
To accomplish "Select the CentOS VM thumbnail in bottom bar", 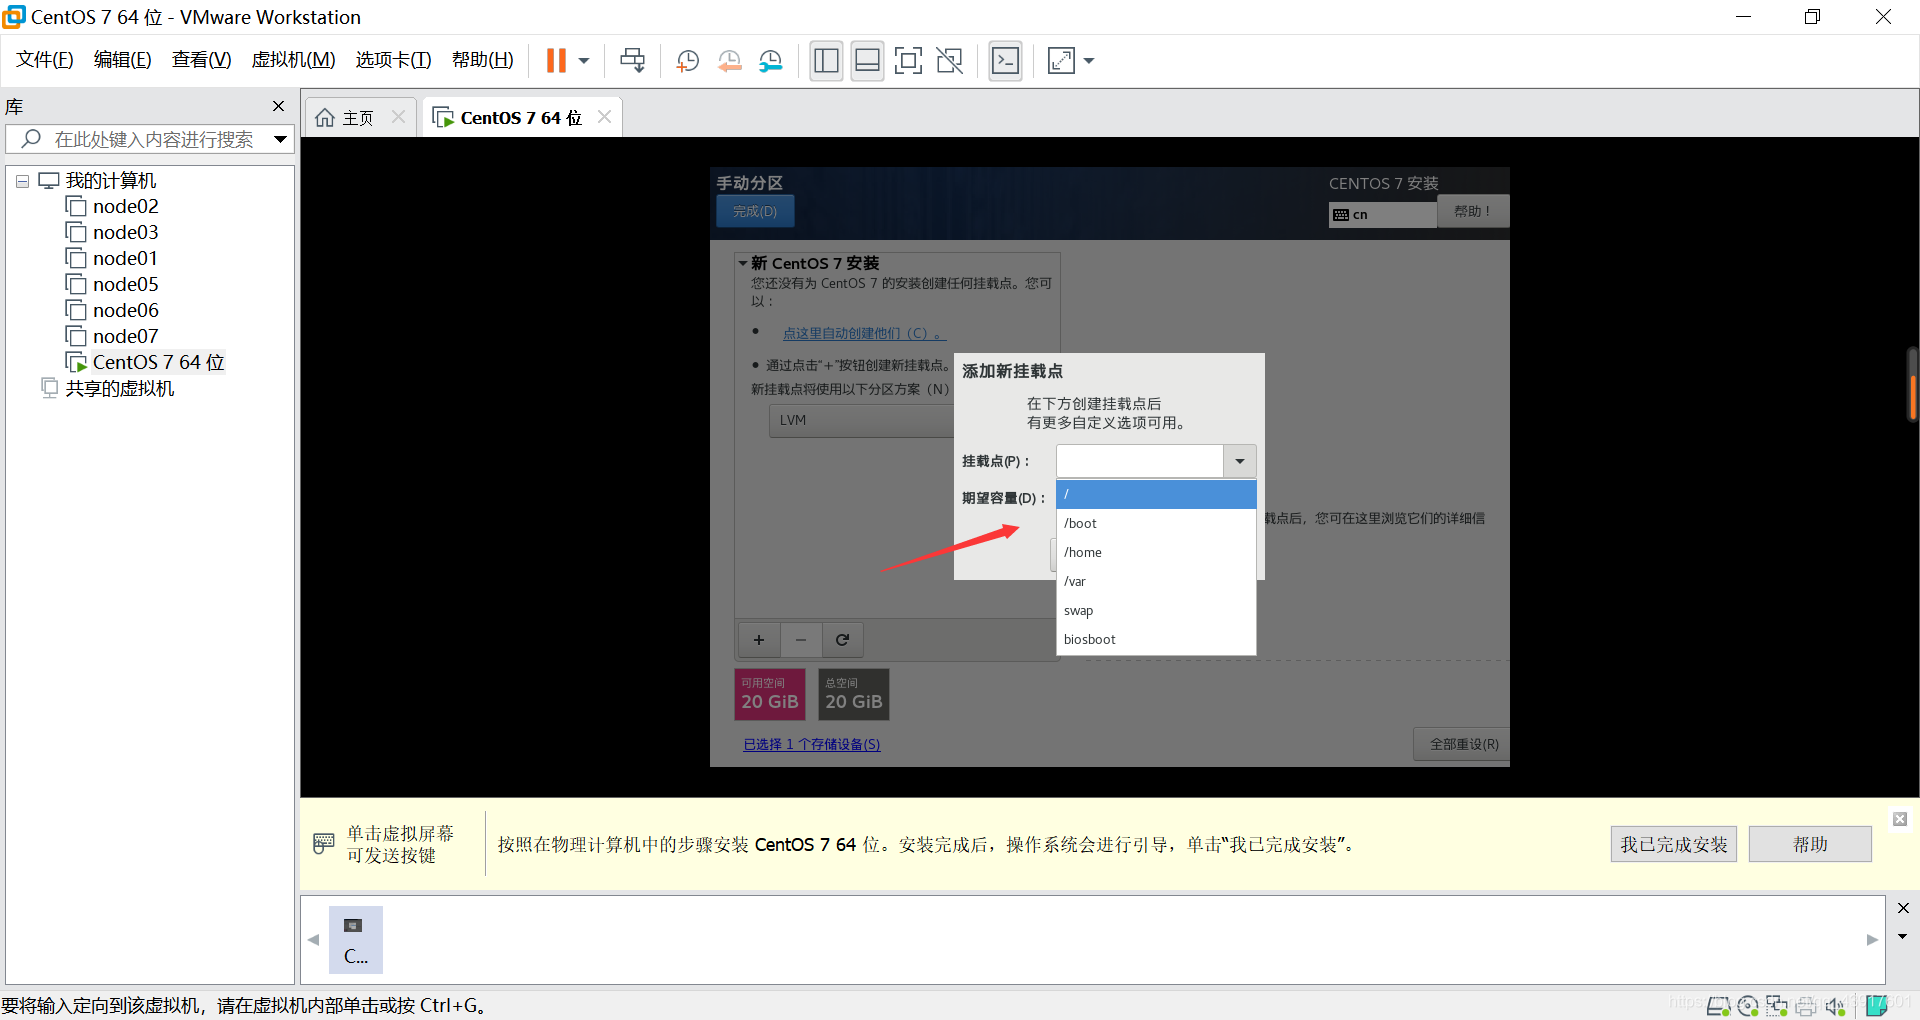I will click(356, 940).
